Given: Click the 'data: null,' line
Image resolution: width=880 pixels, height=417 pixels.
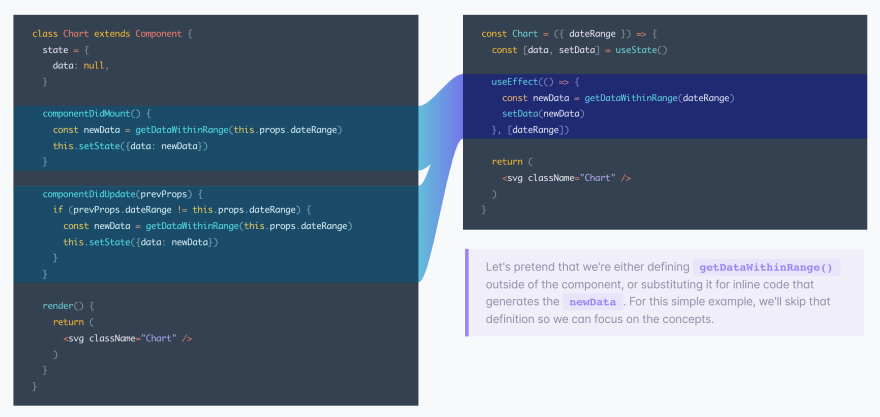Looking at the screenshot, I should [81, 66].
